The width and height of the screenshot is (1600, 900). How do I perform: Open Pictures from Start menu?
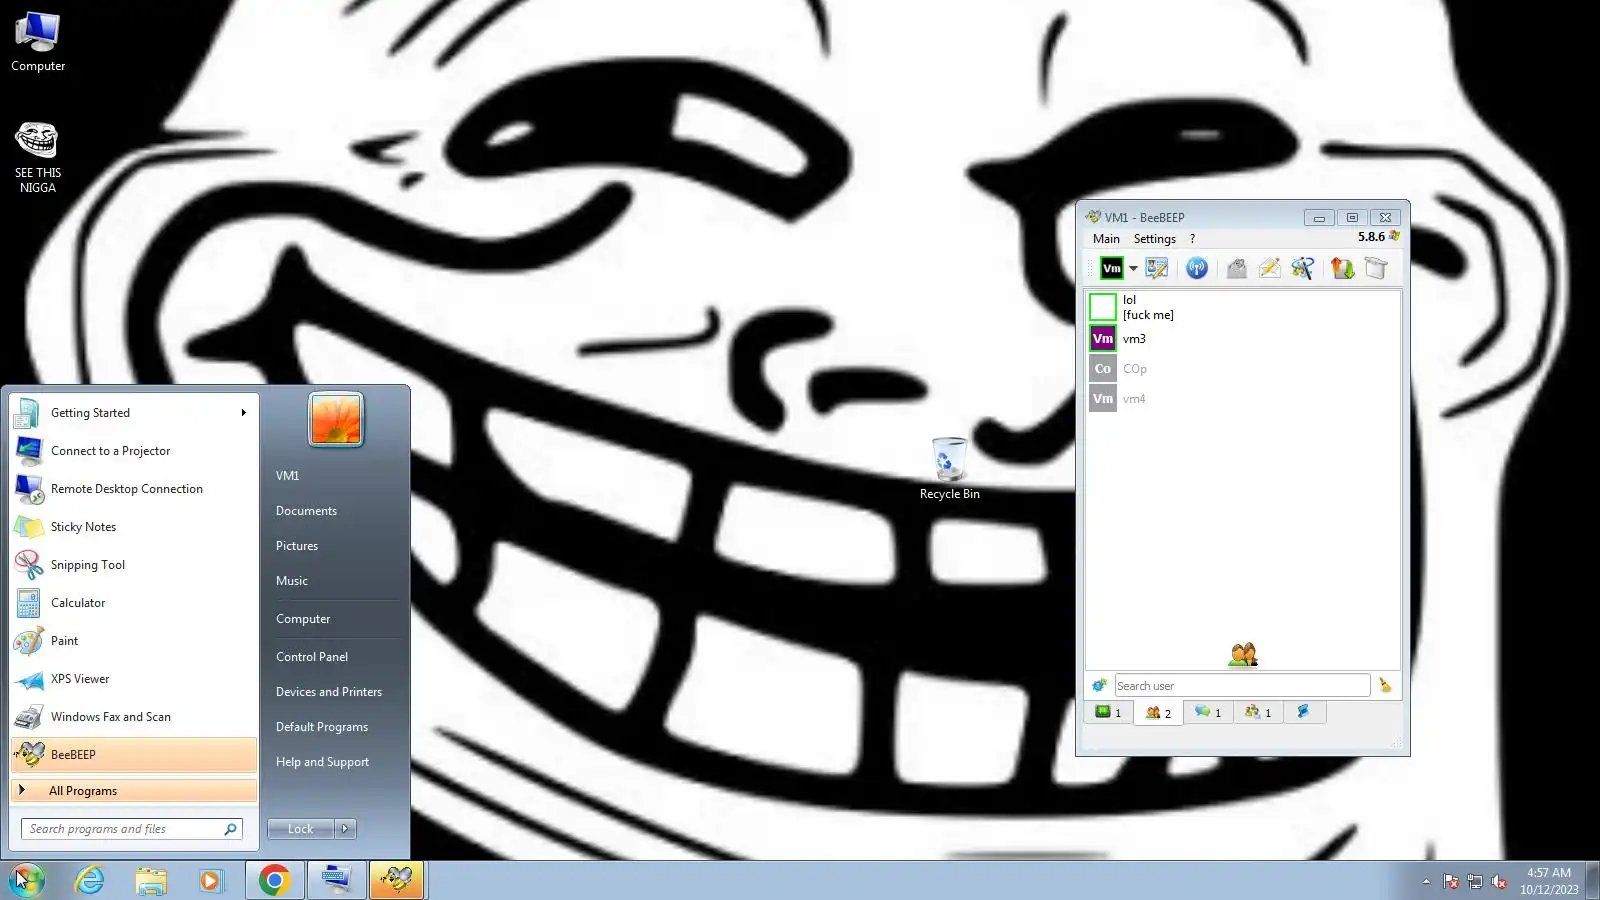coord(297,546)
